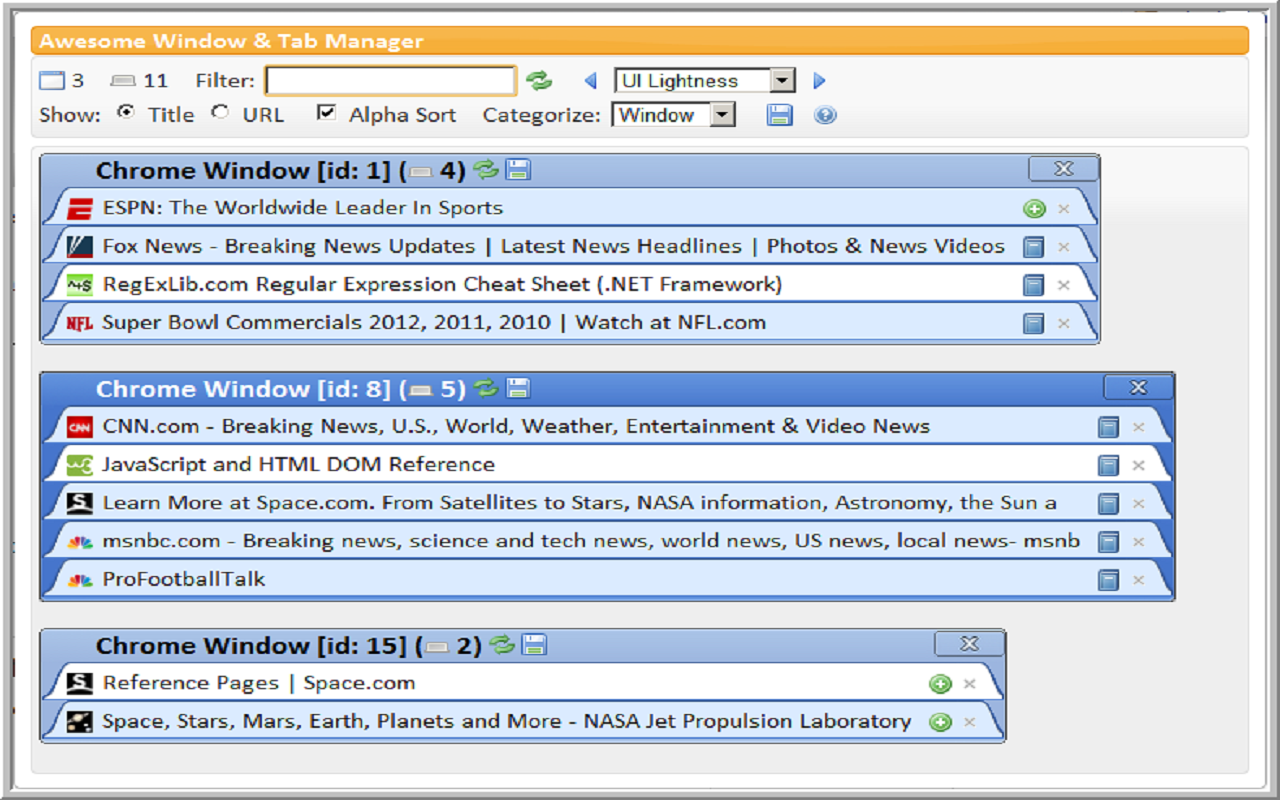Refresh all windows with the green refresh icon
Screen dimensions: 1280x800
click(x=540, y=80)
